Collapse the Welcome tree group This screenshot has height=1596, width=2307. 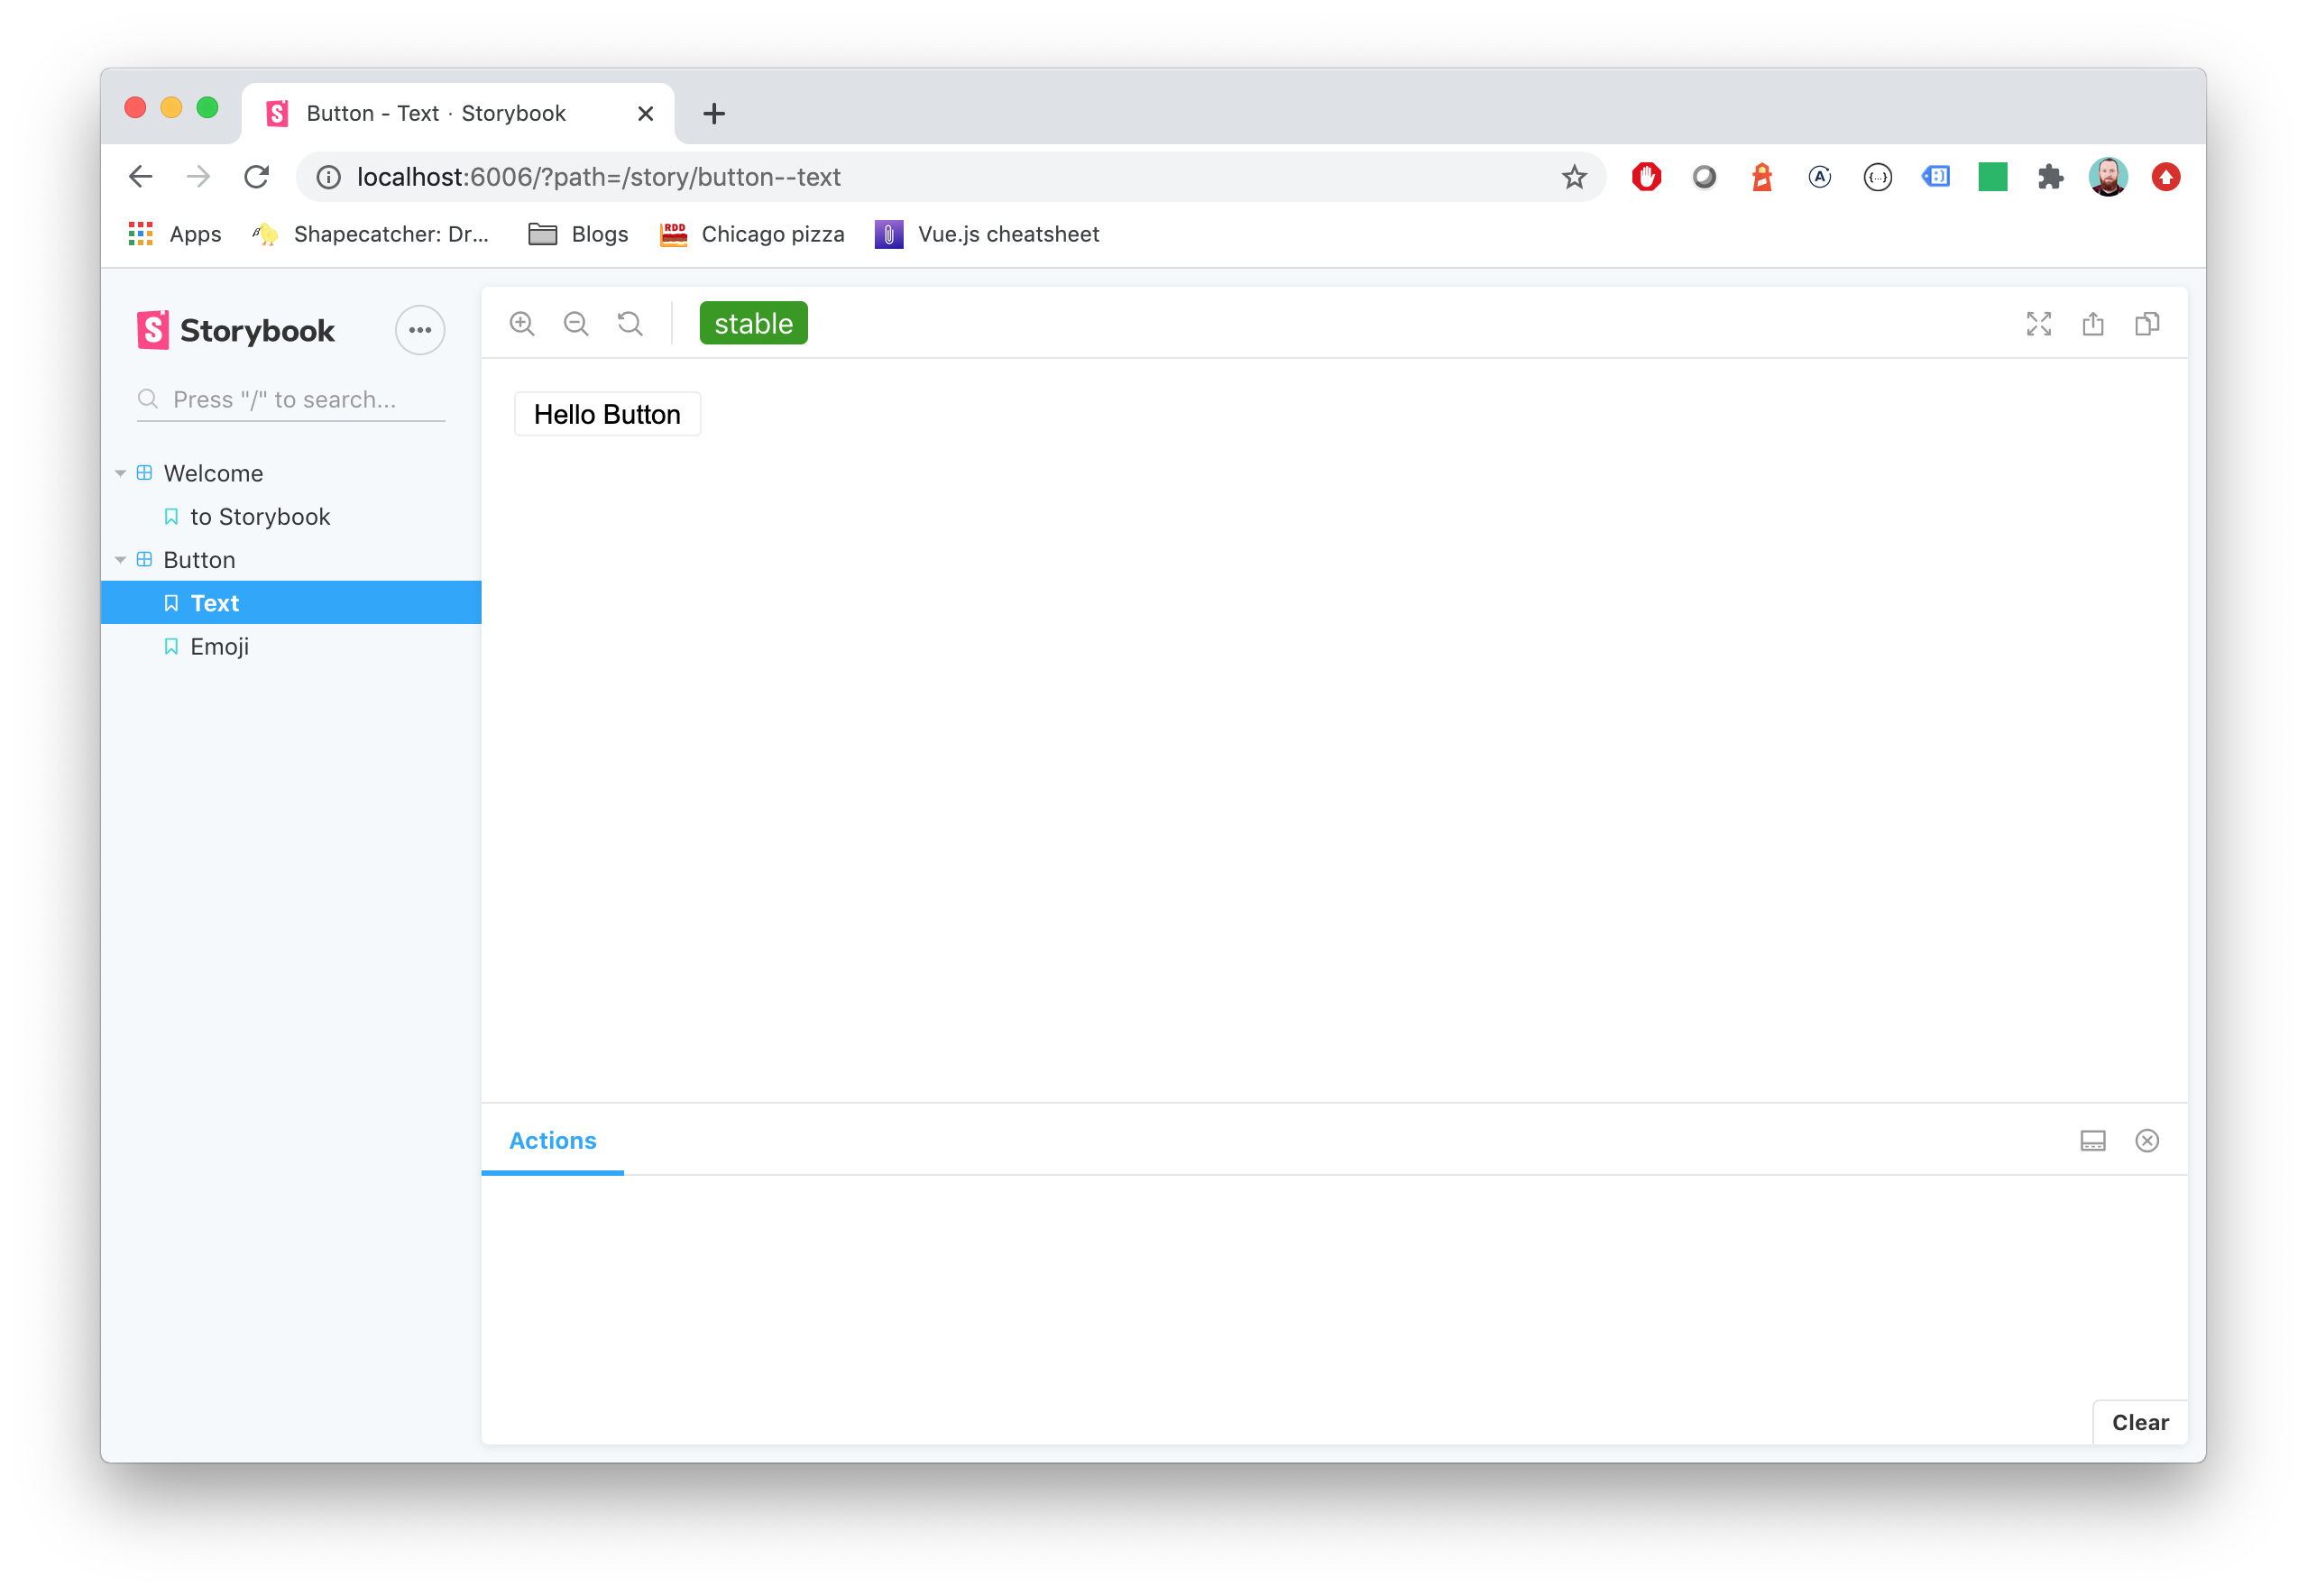(121, 473)
